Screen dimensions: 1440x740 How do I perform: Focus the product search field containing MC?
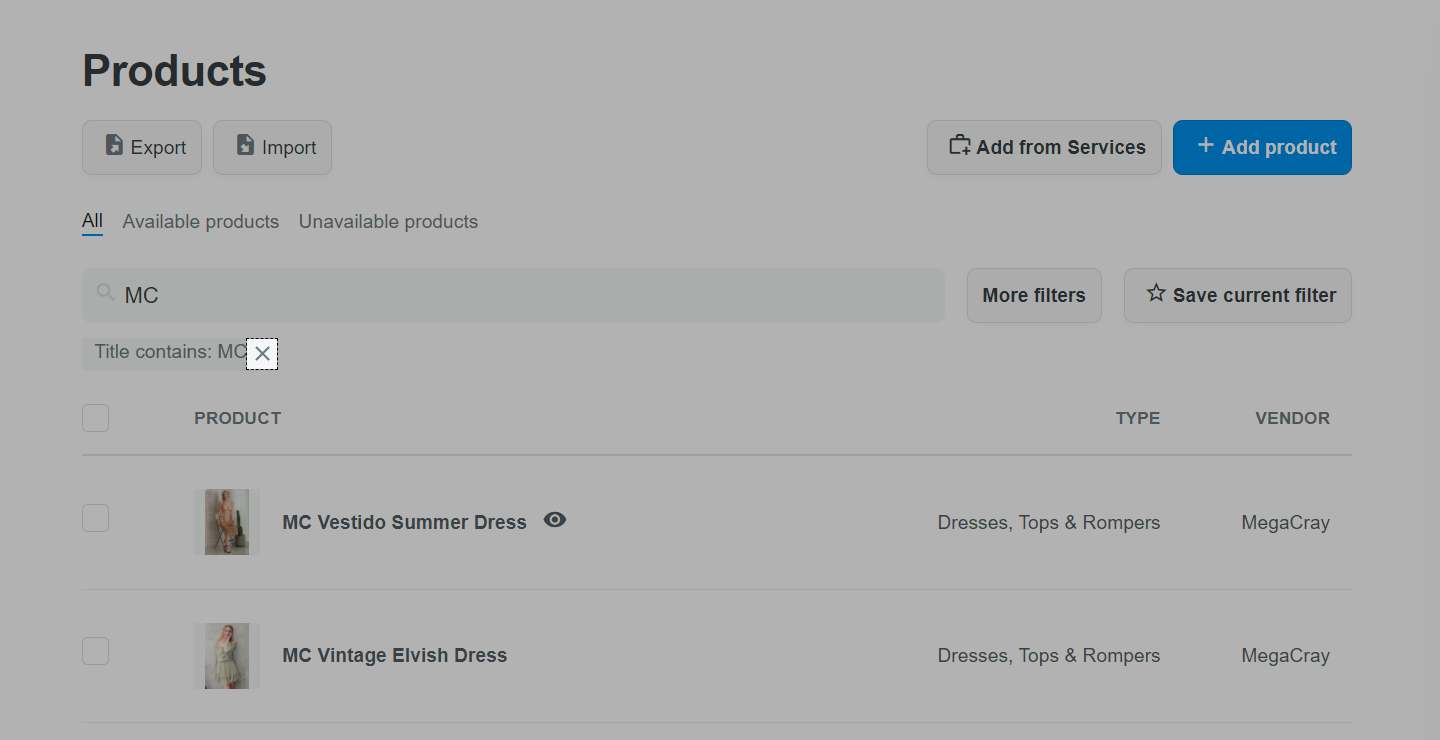[513, 295]
